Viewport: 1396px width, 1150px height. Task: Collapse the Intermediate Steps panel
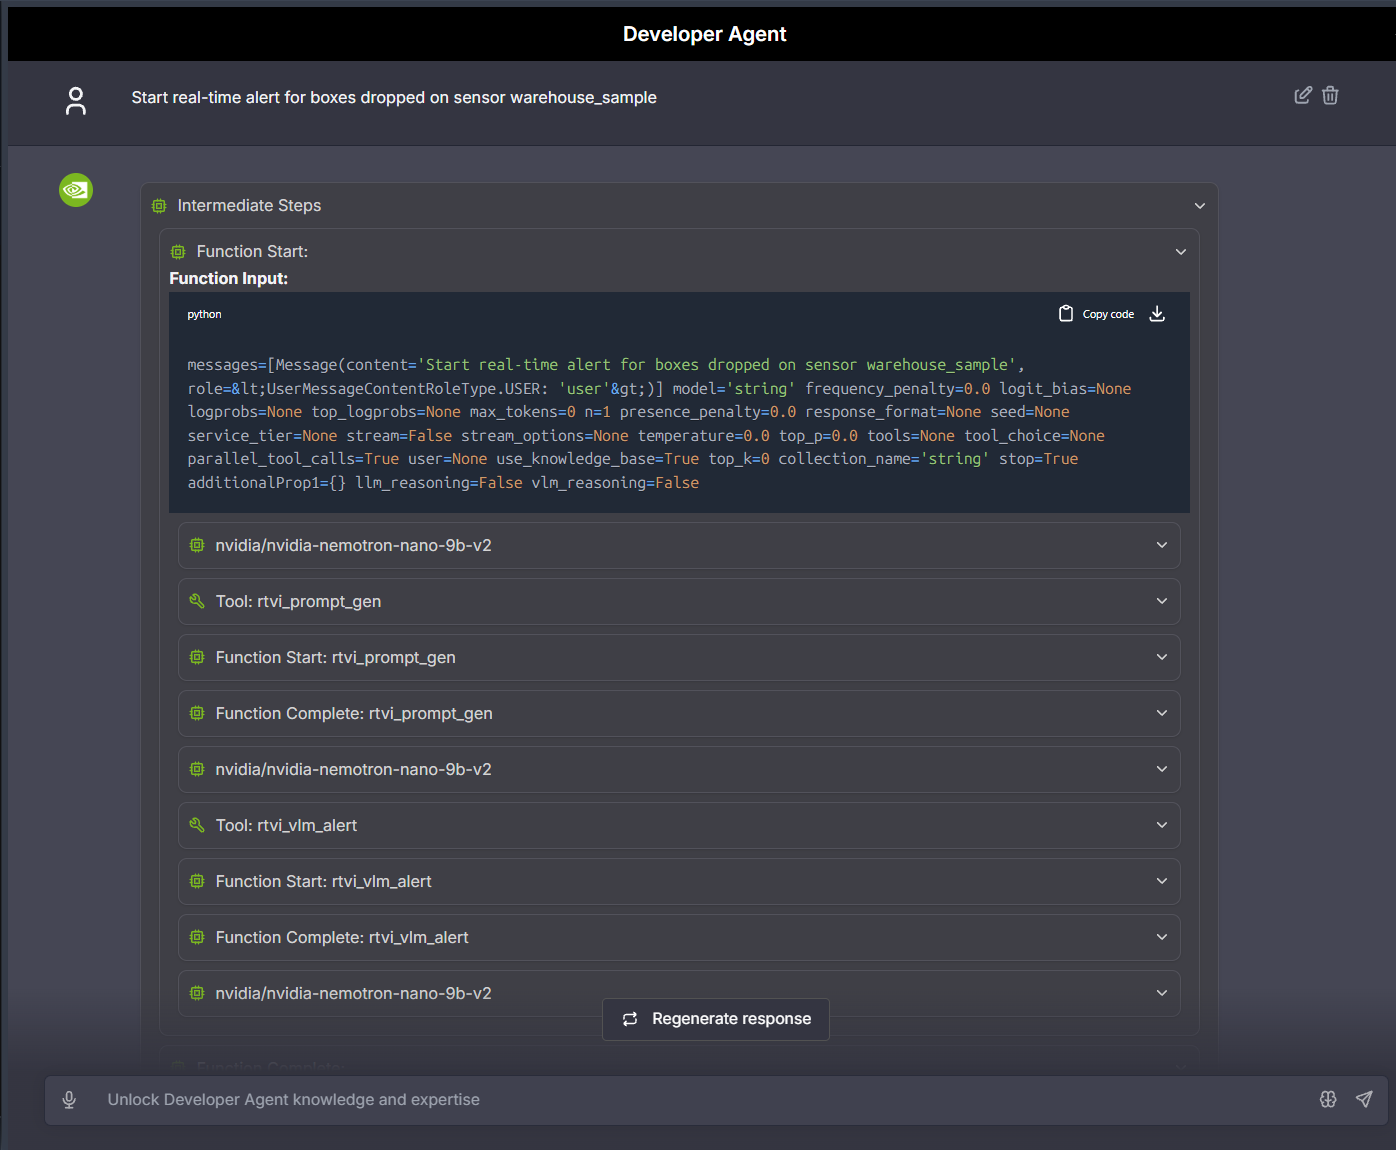tap(1199, 205)
